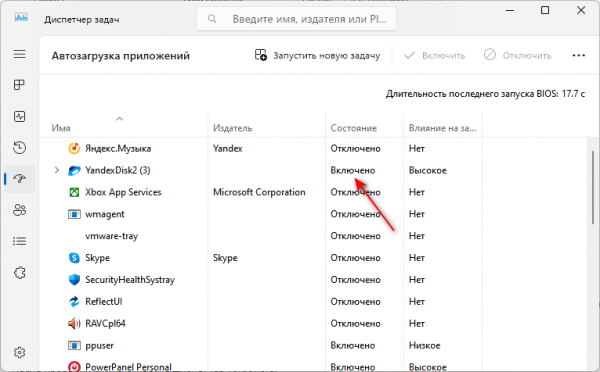This screenshot has width=600, height=372.
Task: Click the wmagent app icon
Action: (74, 214)
